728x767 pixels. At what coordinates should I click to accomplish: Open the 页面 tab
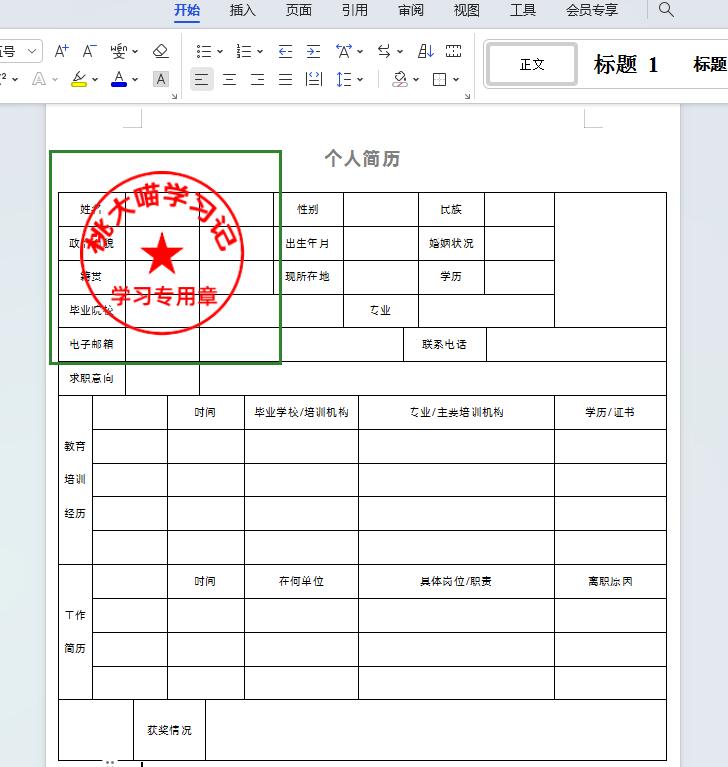pyautogui.click(x=298, y=10)
